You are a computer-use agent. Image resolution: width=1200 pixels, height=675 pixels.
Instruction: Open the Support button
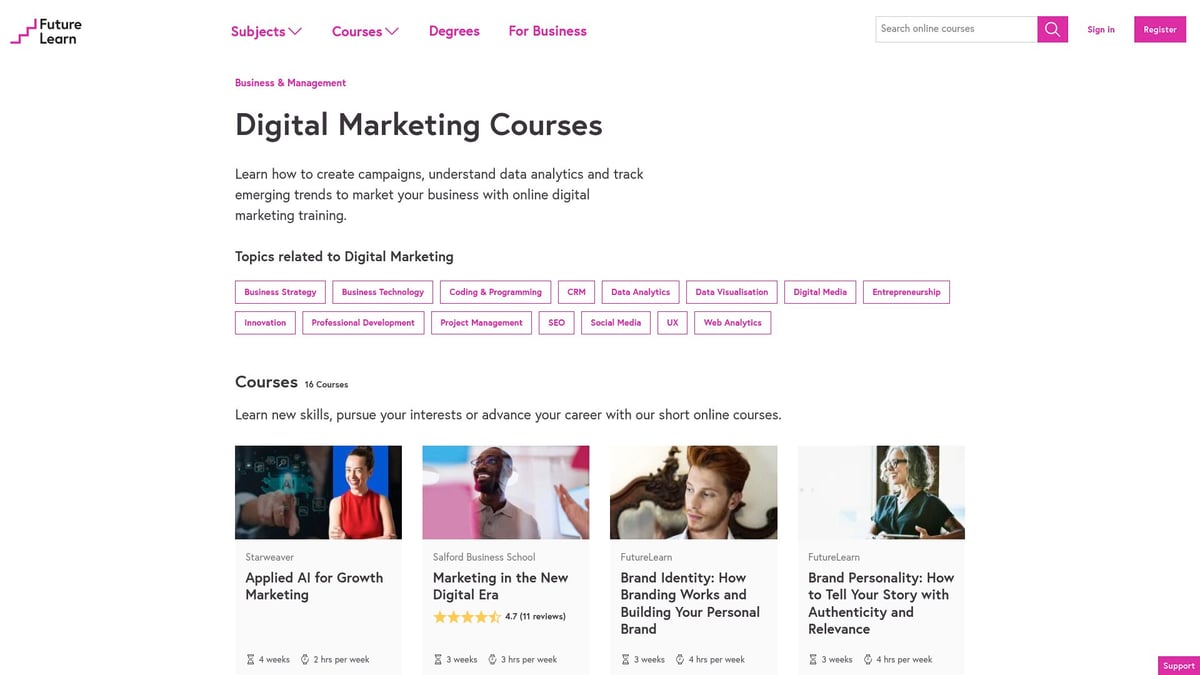tap(1179, 666)
